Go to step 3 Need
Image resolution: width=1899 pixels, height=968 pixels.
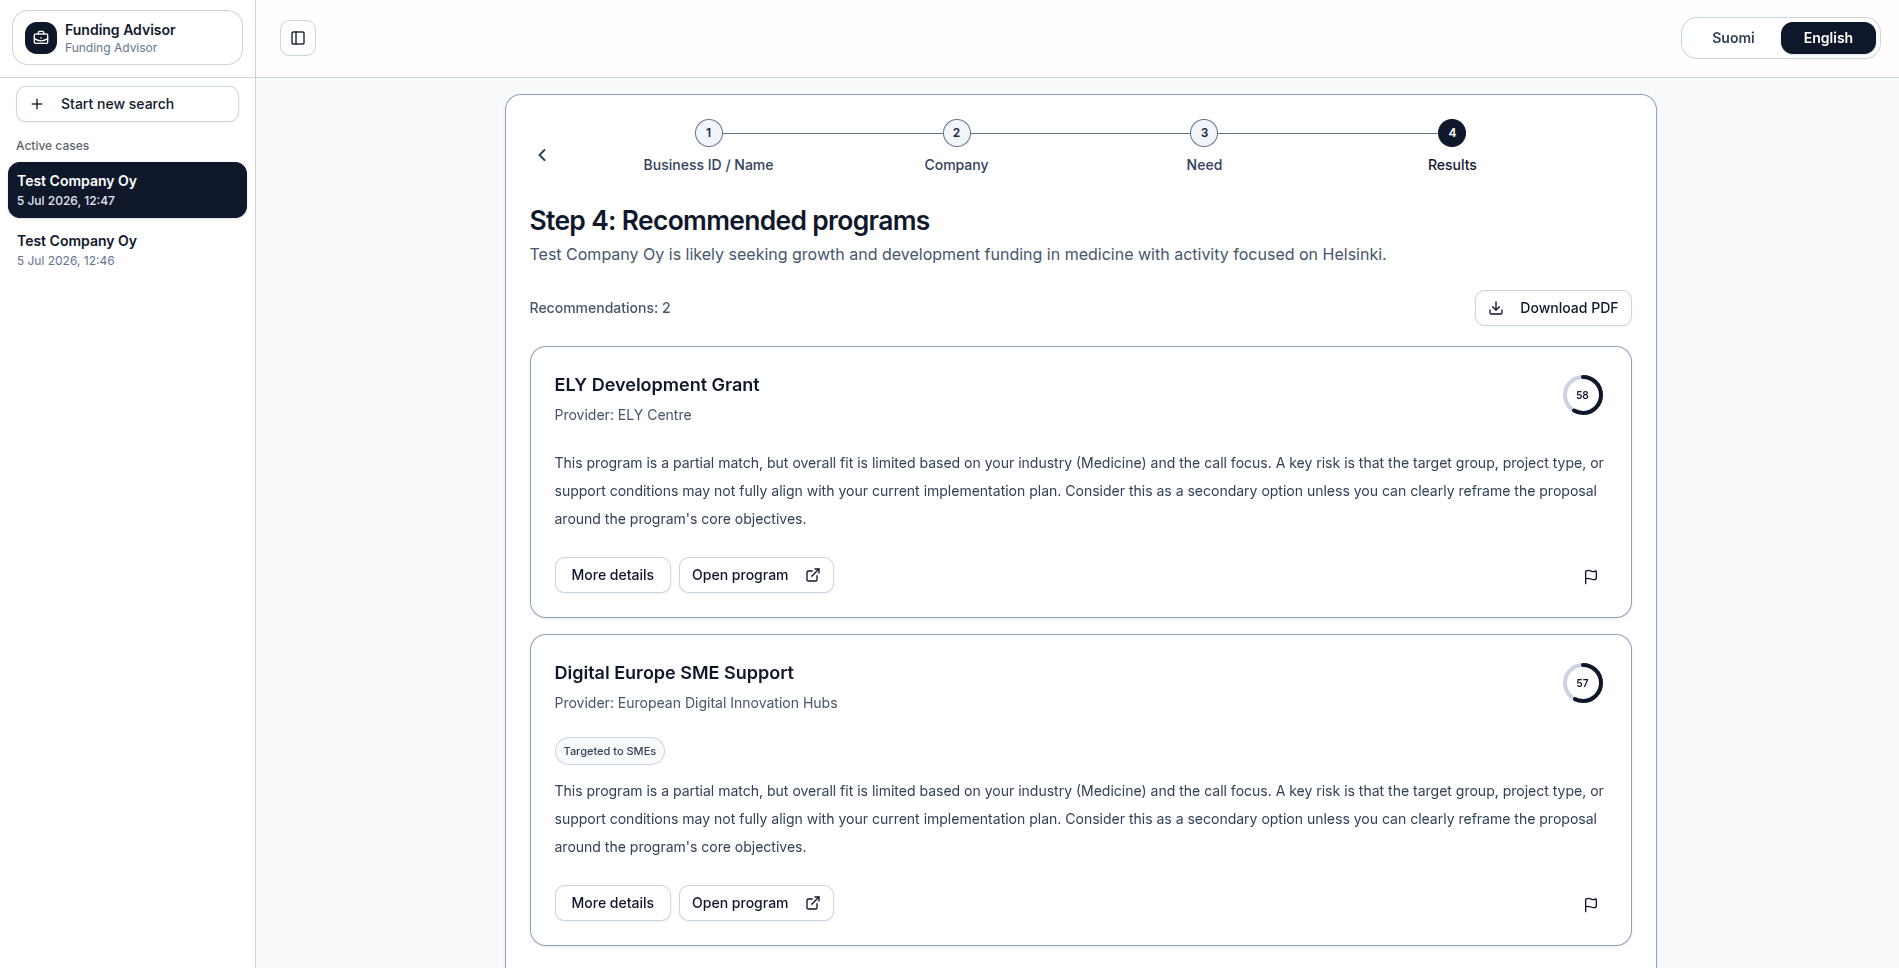[x=1204, y=146]
